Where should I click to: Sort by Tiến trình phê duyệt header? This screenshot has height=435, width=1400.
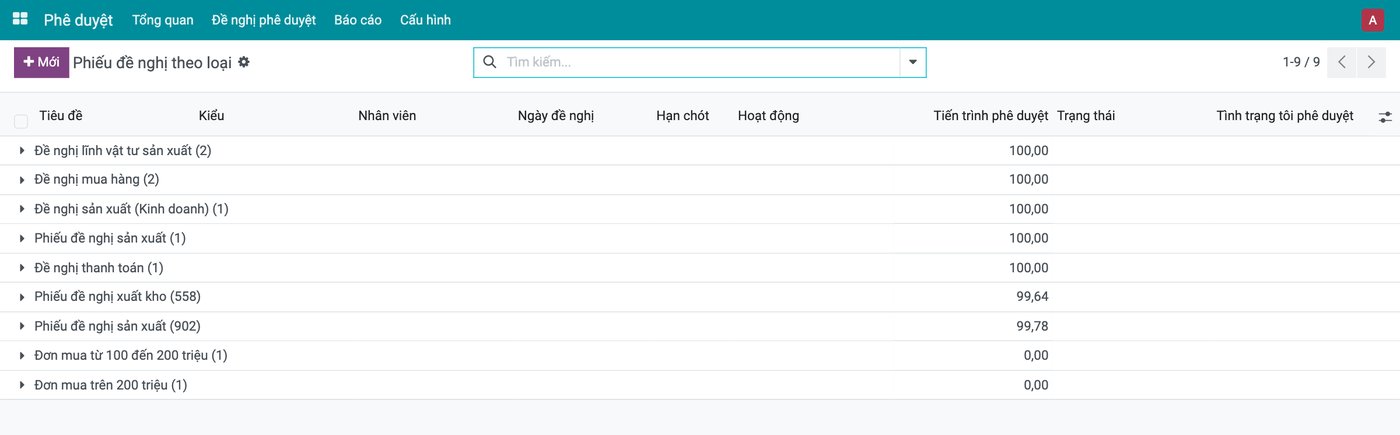(991, 116)
